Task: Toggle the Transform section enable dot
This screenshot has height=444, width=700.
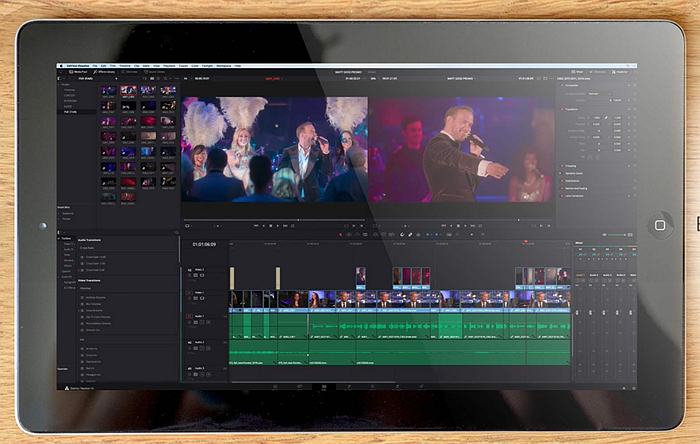Action: (x=562, y=109)
